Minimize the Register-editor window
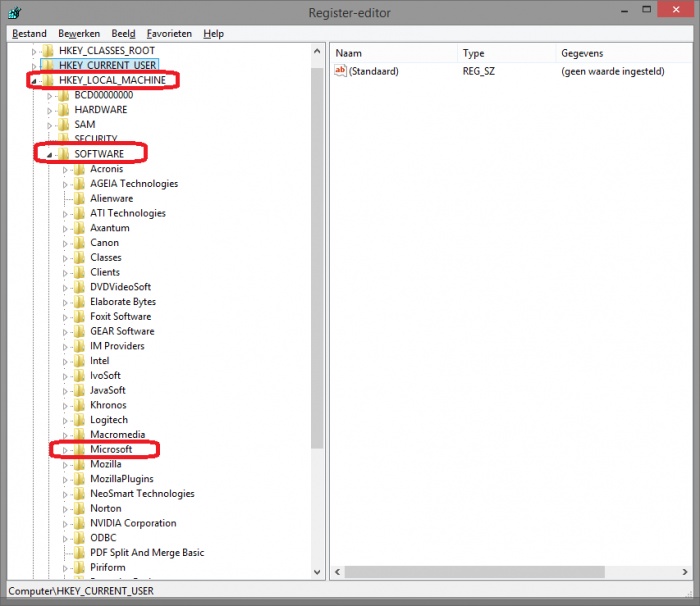Image resolution: width=700 pixels, height=606 pixels. coord(625,10)
